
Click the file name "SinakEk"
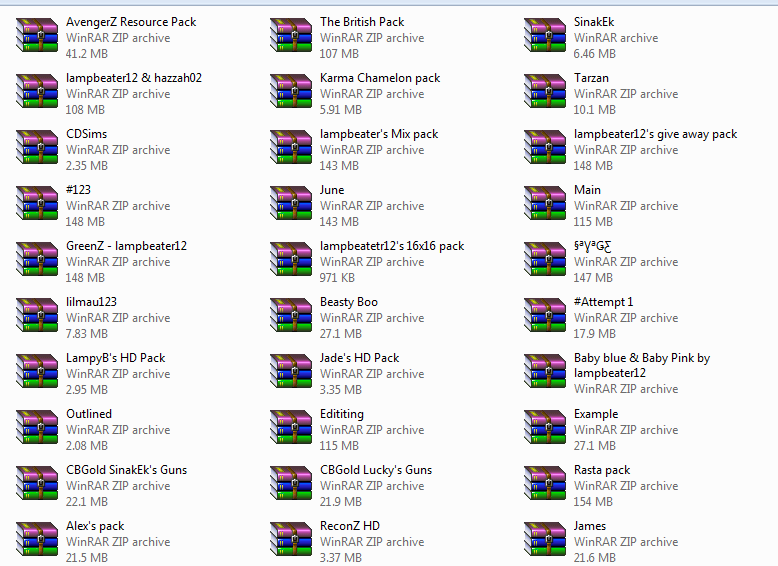[594, 22]
